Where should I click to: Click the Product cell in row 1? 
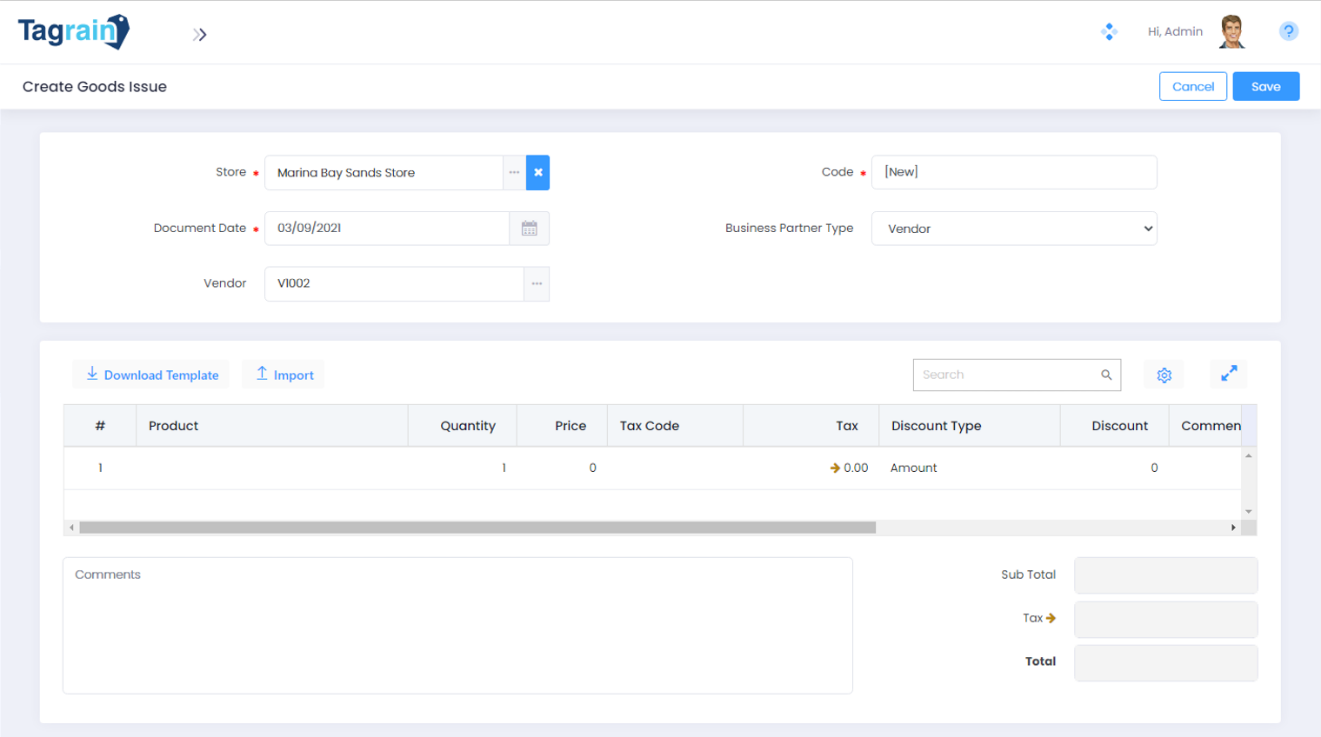pyautogui.click(x=271, y=468)
